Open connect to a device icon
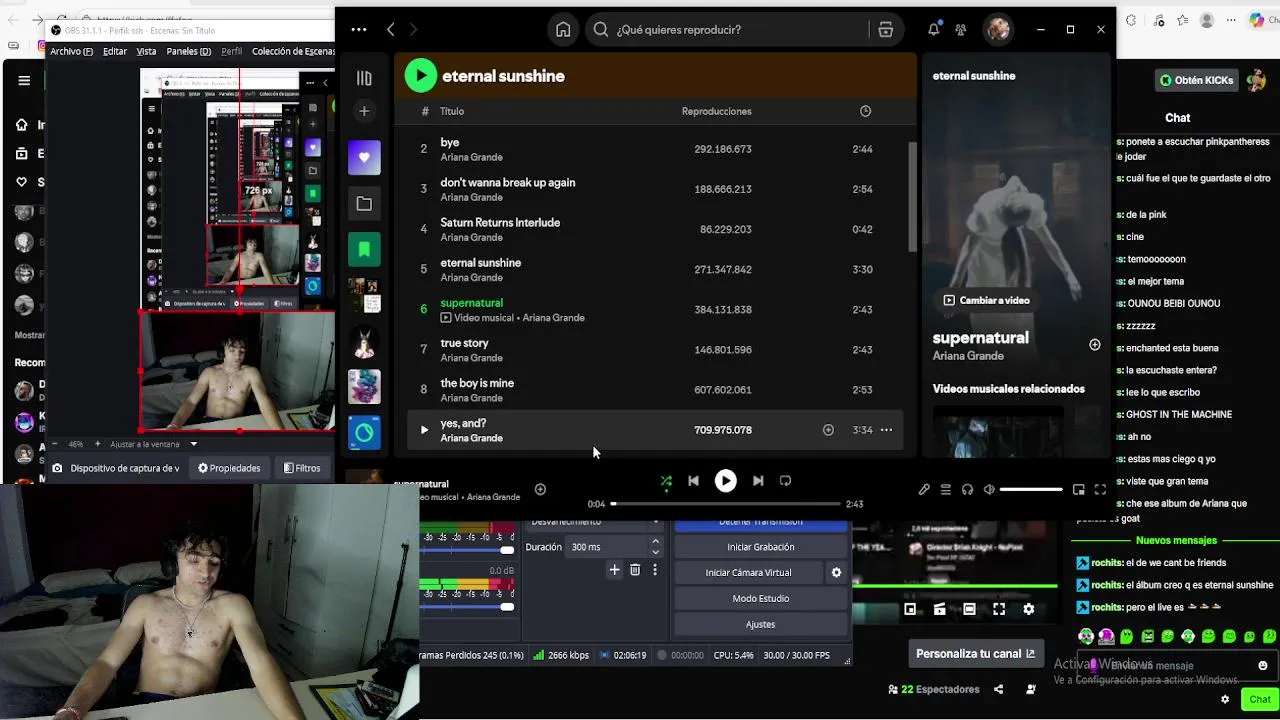This screenshot has height=720, width=1280. tap(967, 490)
